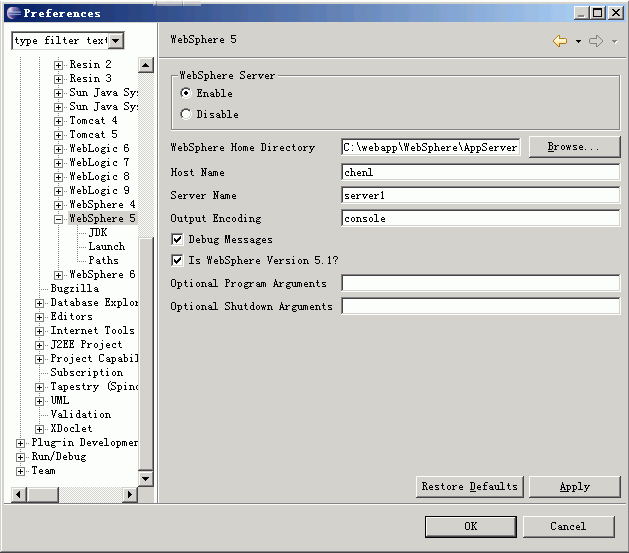Select the XDoclet tree item

point(71,429)
